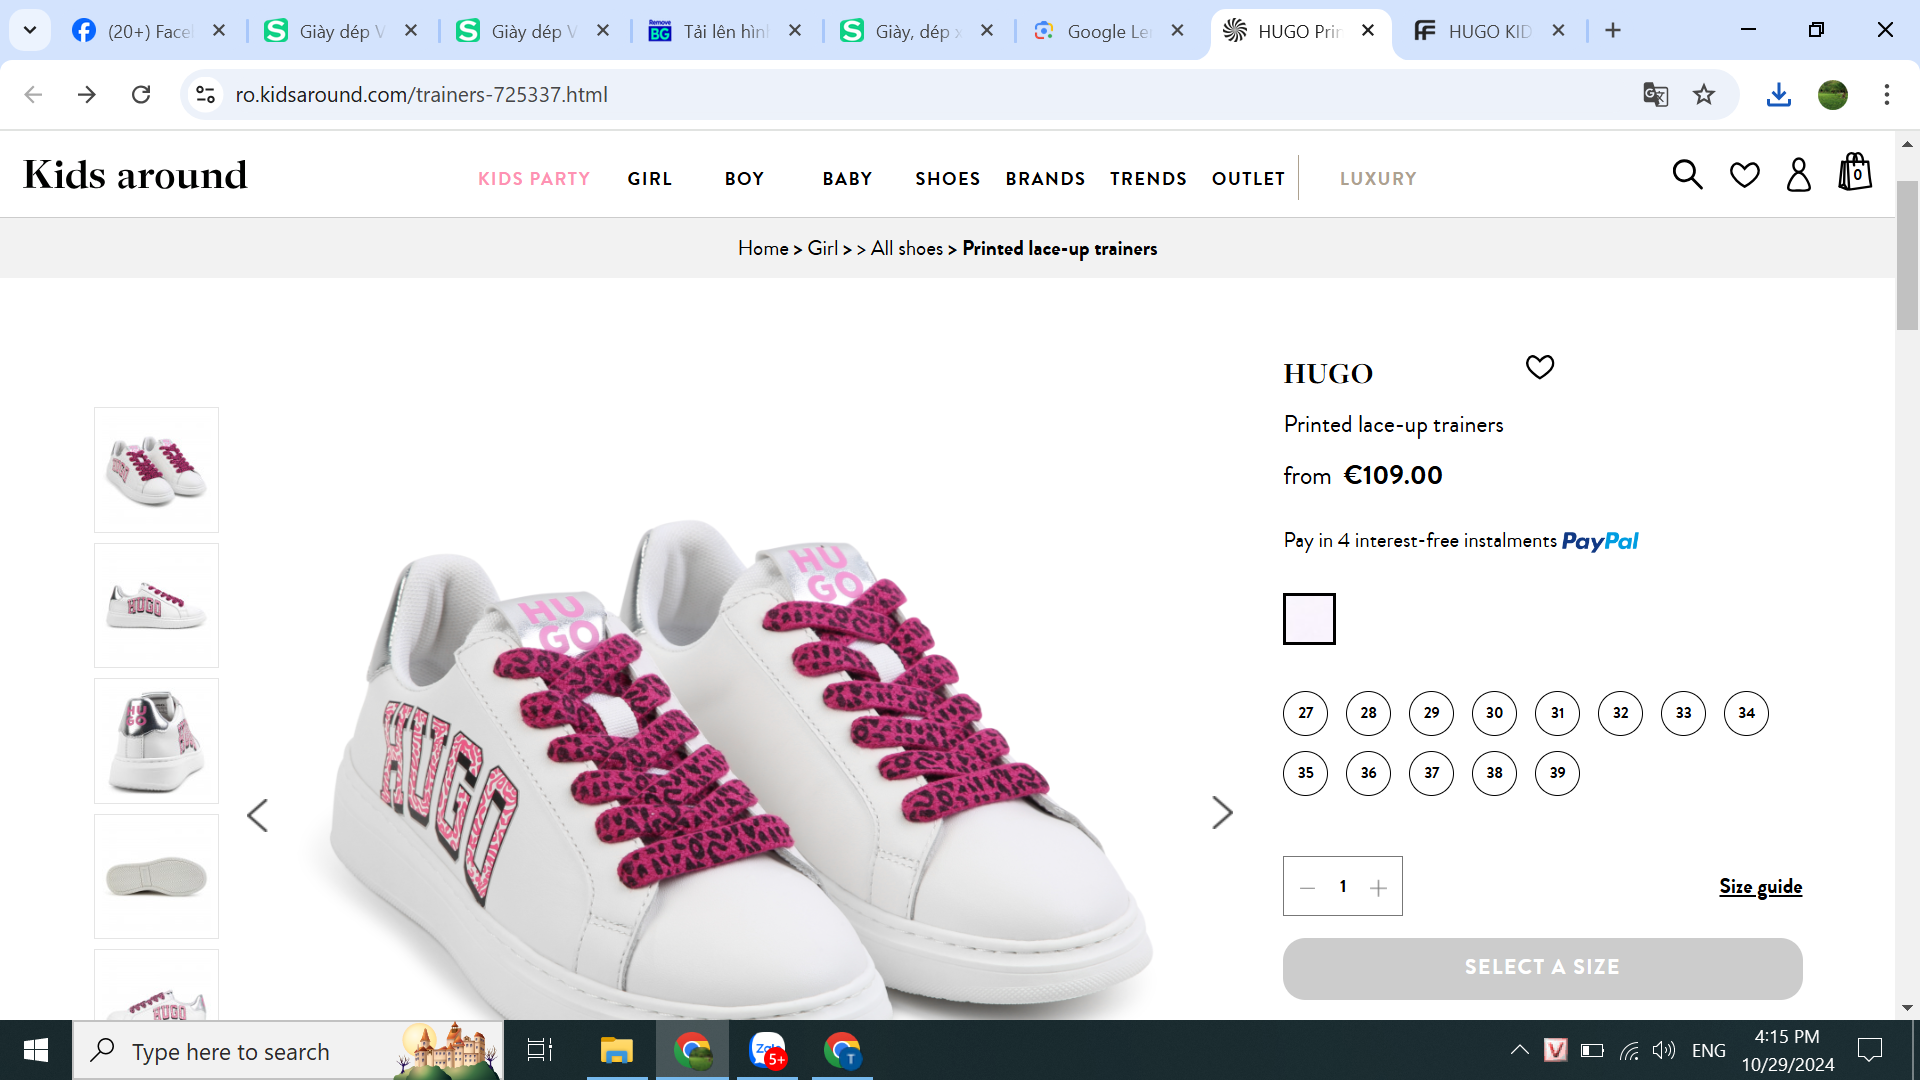
Task: Open Windows Start menu
Action: point(36,1050)
